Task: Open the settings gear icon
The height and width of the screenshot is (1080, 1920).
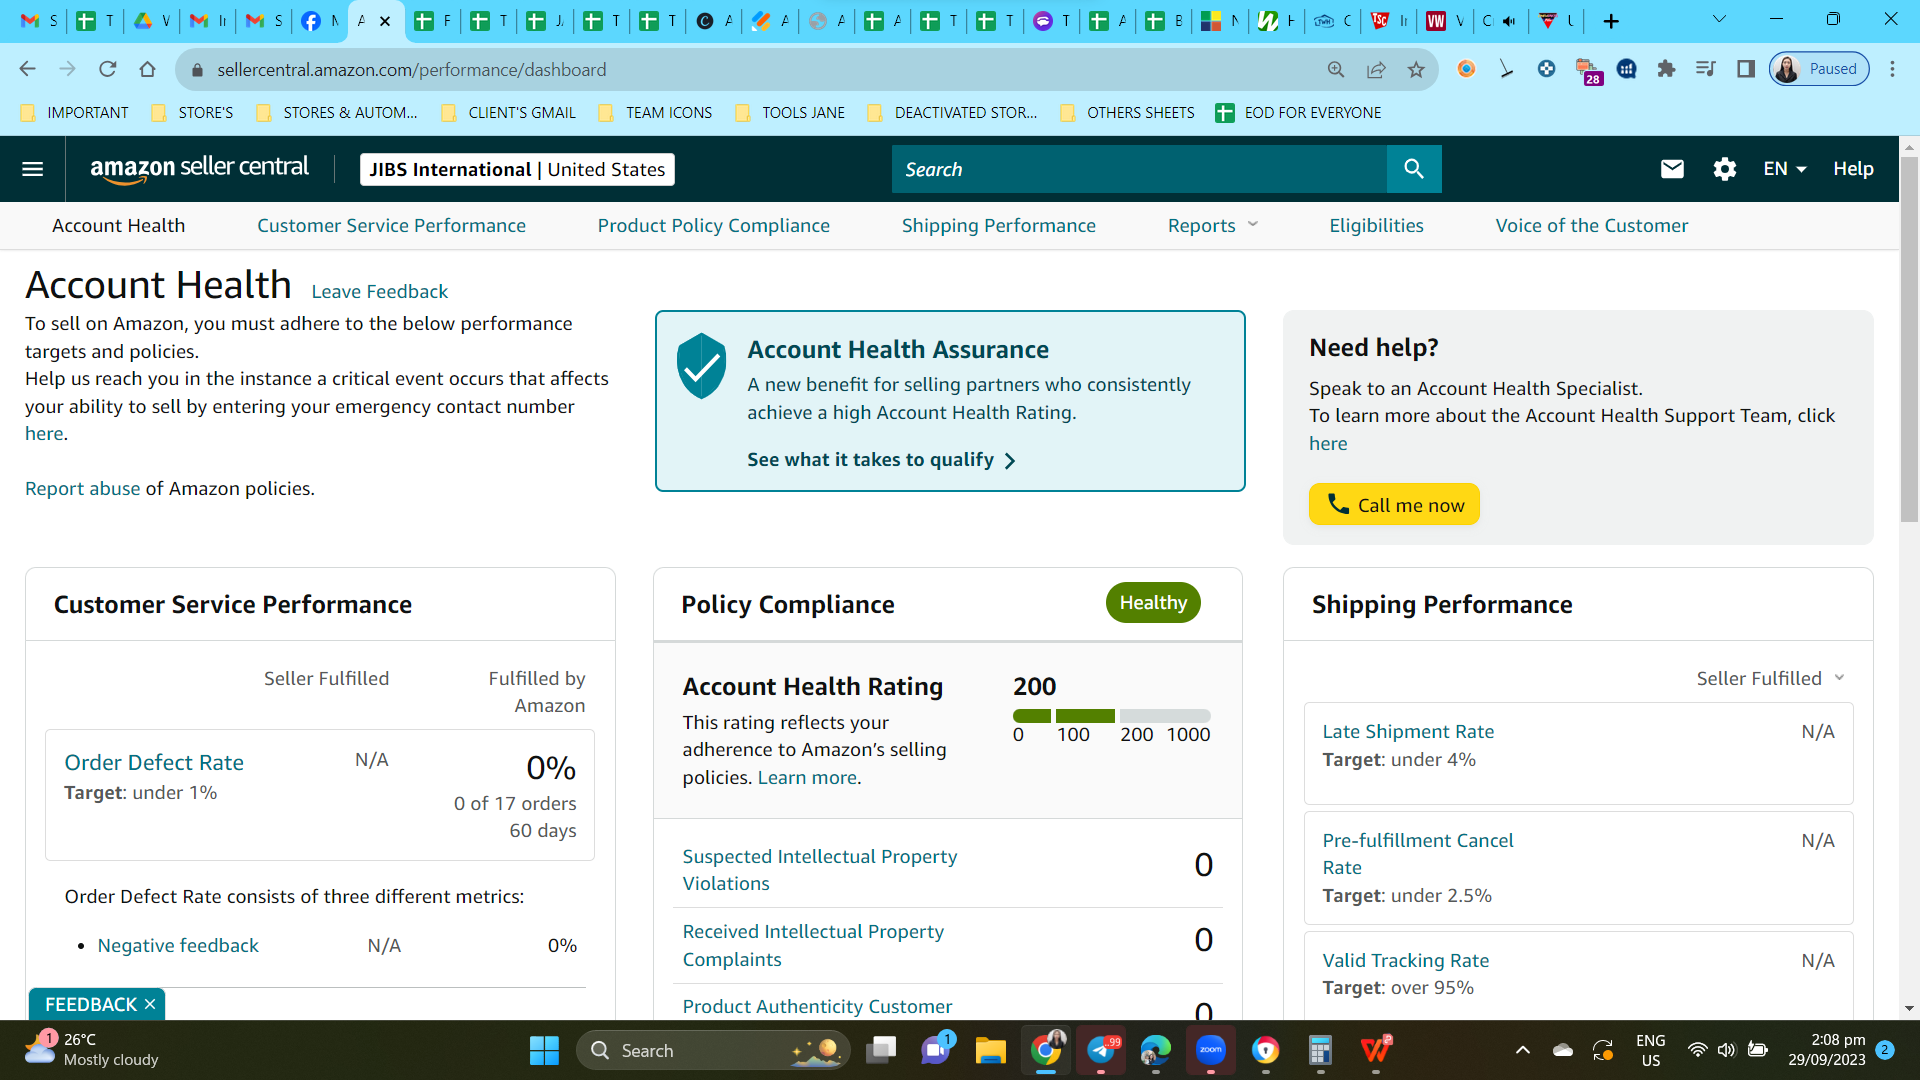Action: click(1725, 169)
